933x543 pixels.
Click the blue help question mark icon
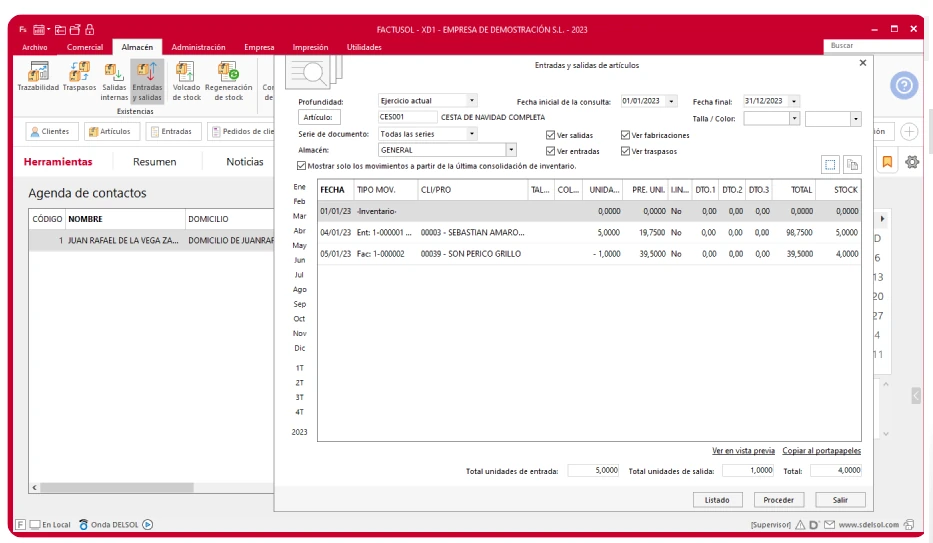pos(903,87)
